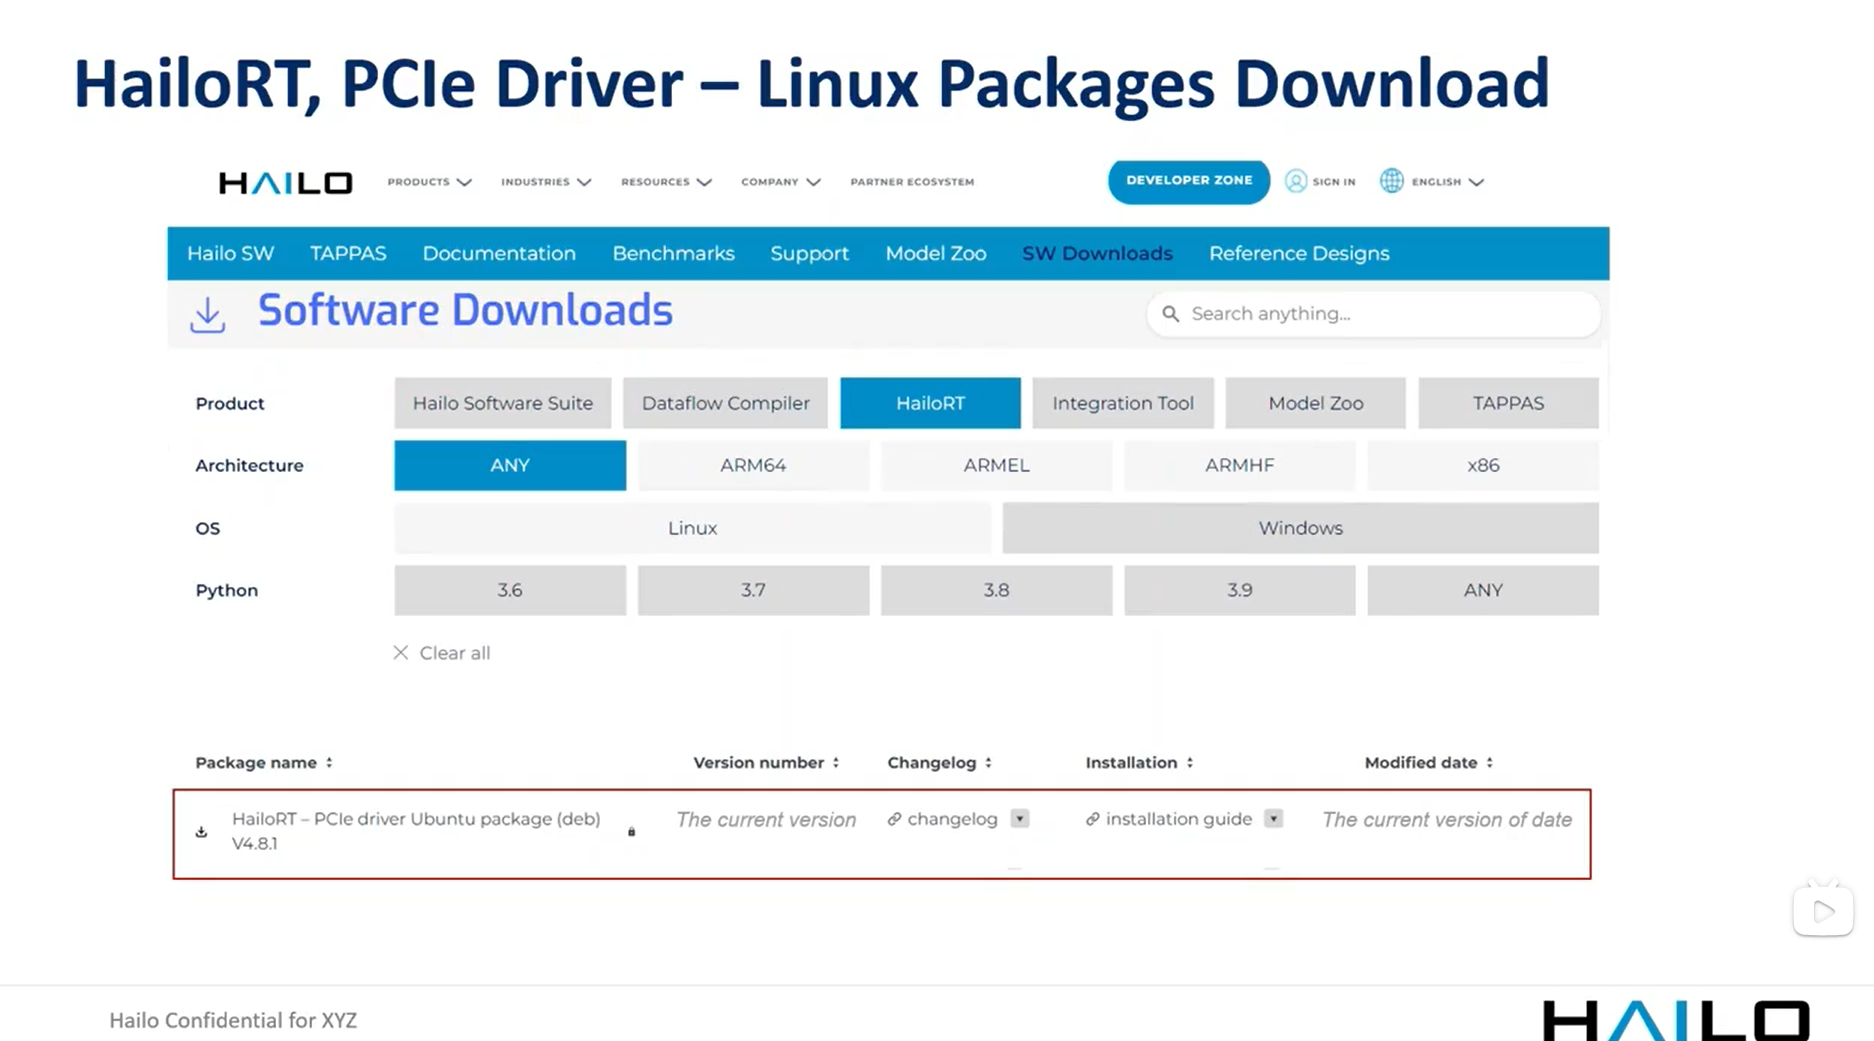Sort by Version number column arrows
Image resolution: width=1874 pixels, height=1041 pixels.
(836, 763)
